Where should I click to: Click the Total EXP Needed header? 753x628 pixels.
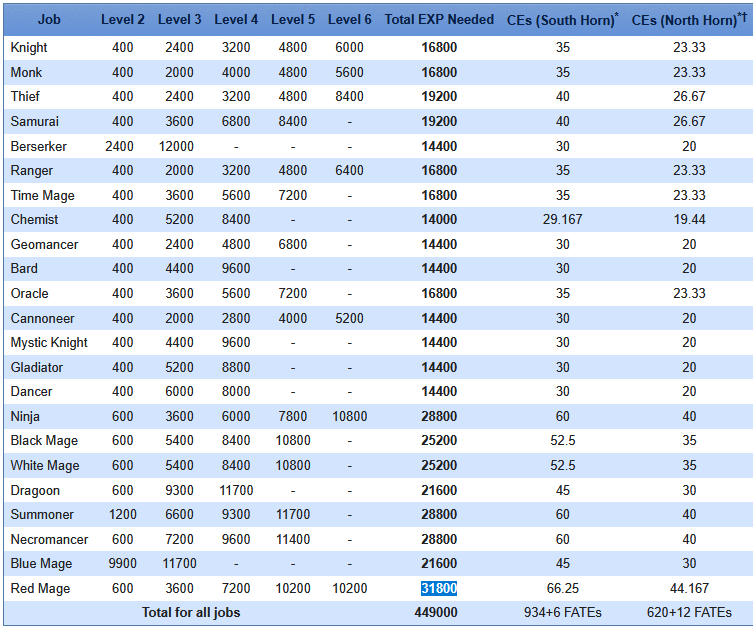(x=439, y=20)
